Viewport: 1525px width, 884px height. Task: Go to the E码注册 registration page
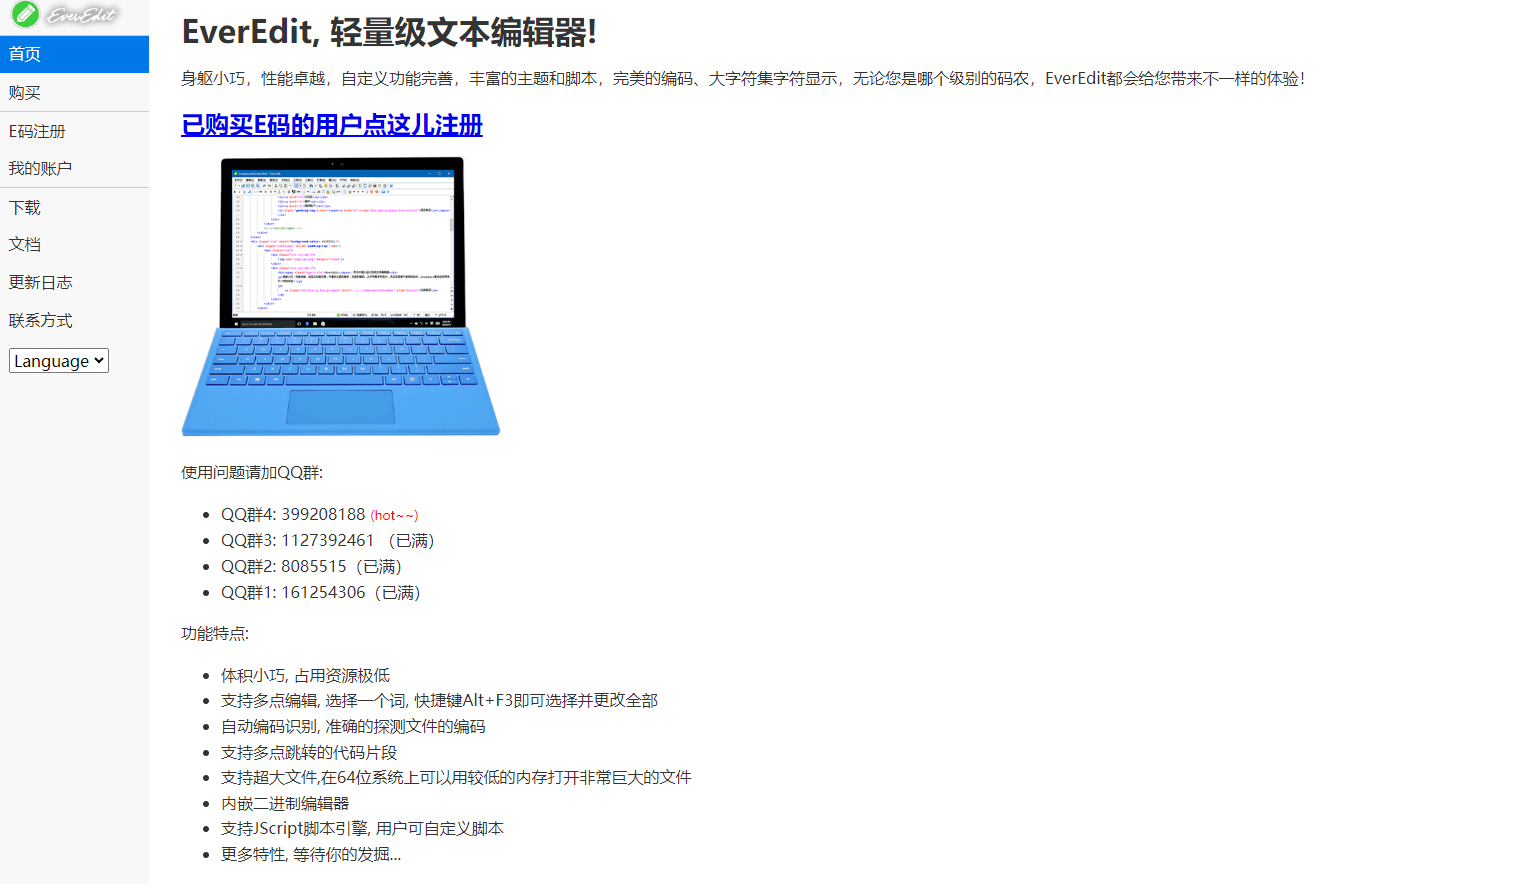[38, 130]
